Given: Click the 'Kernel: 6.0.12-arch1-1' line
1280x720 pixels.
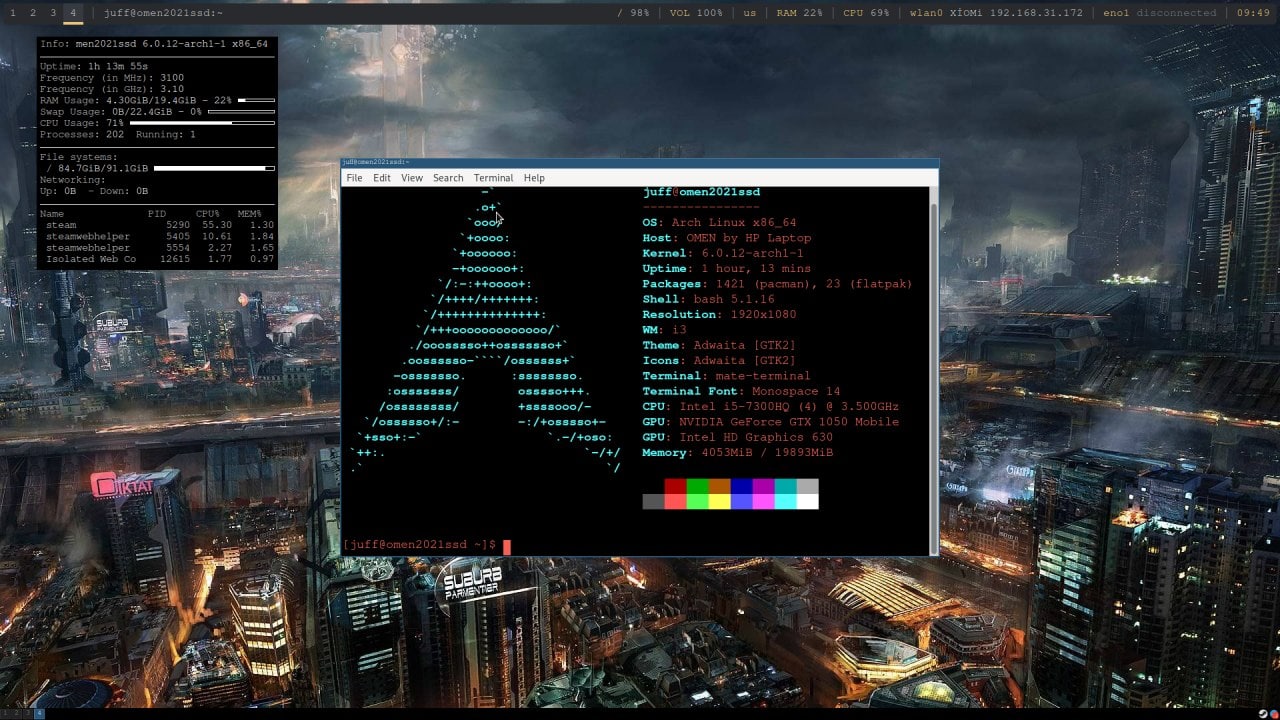Looking at the screenshot, I should coord(723,254).
